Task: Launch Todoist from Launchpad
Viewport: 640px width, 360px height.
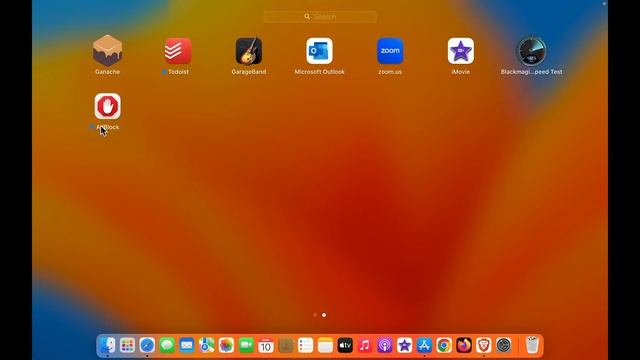Action: click(178, 51)
